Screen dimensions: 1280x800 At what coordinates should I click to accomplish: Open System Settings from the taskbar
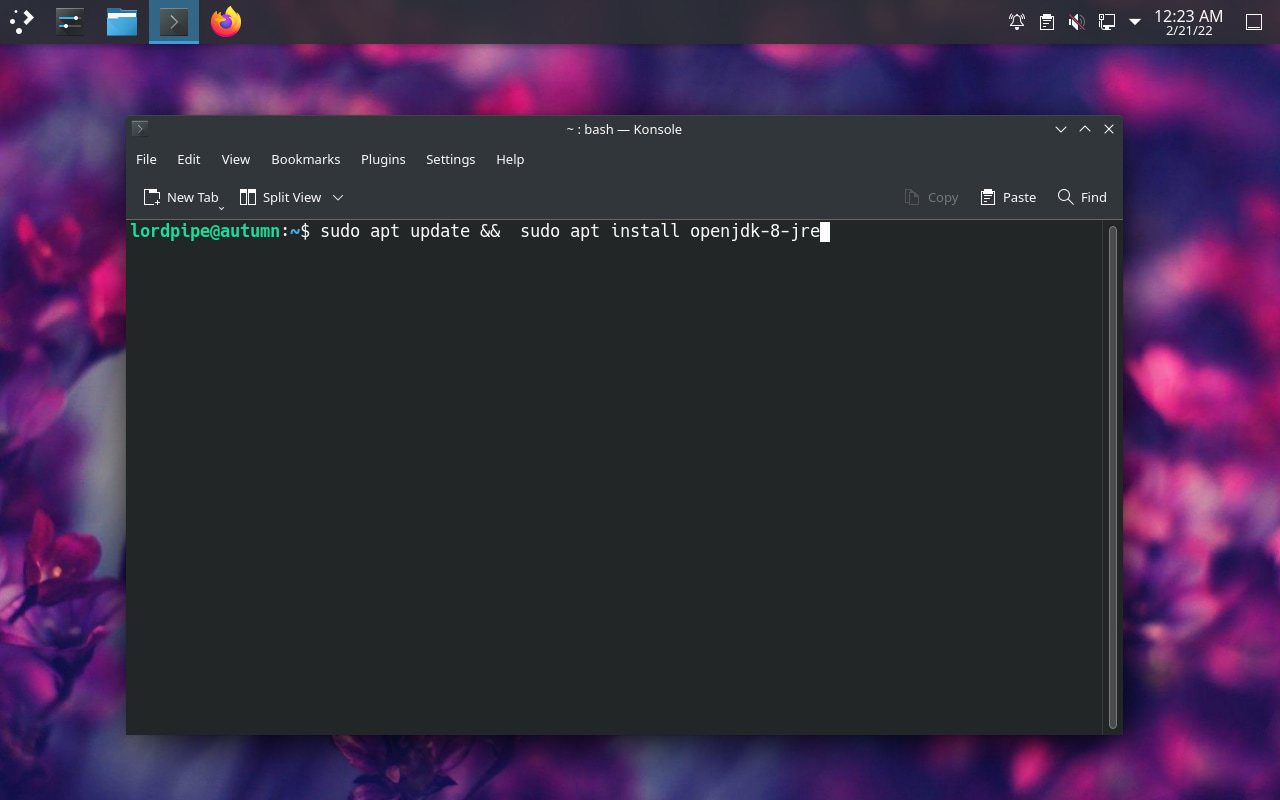(x=69, y=21)
